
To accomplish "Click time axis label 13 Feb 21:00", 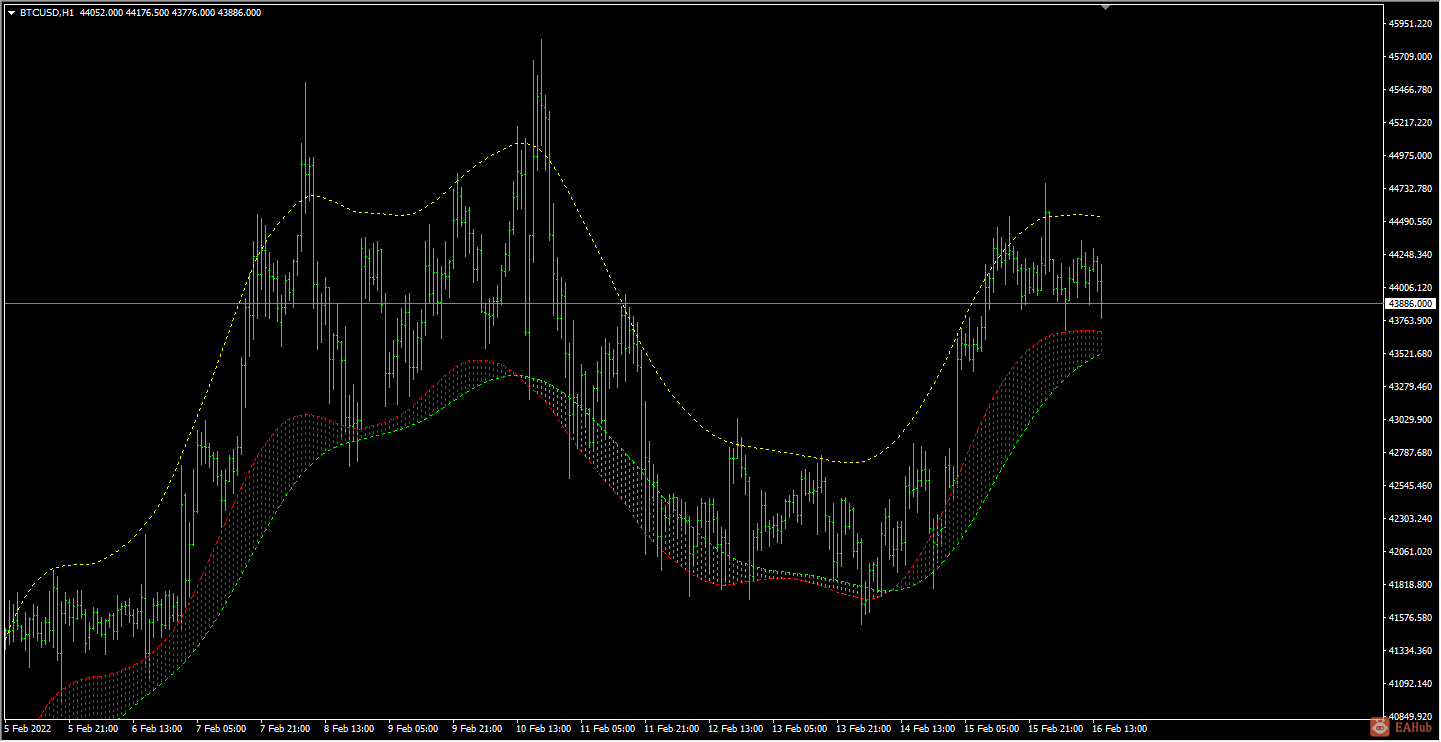I will coord(863,729).
